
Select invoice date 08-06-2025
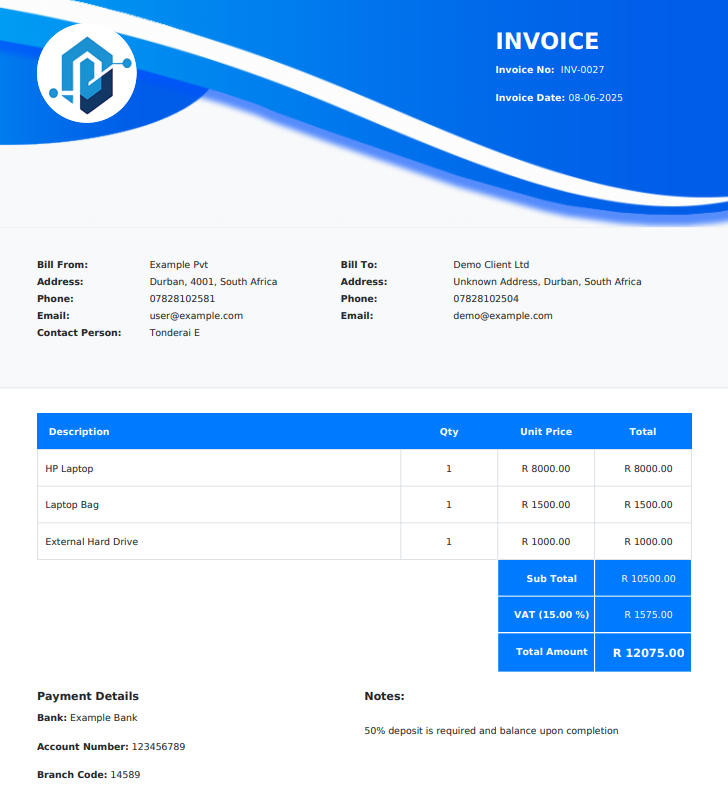[595, 98]
